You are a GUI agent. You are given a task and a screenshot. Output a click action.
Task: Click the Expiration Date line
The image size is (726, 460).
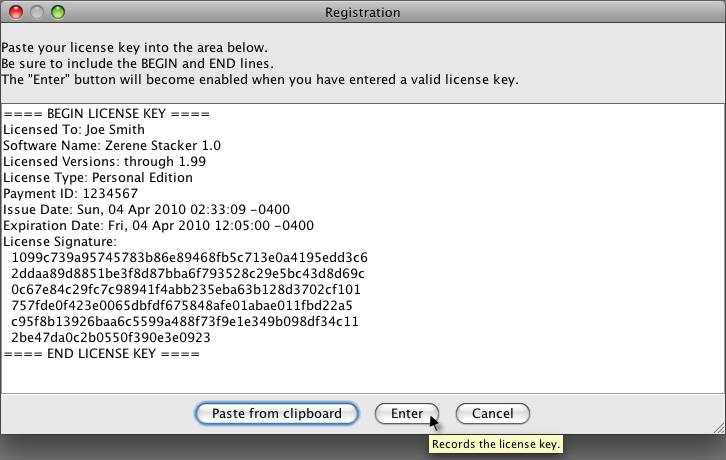point(158,226)
